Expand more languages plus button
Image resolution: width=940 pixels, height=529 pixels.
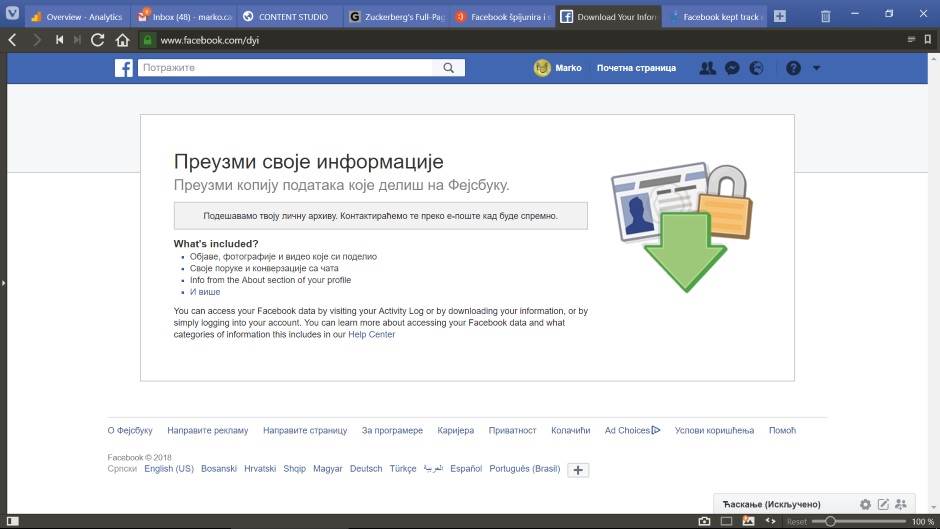[578, 470]
